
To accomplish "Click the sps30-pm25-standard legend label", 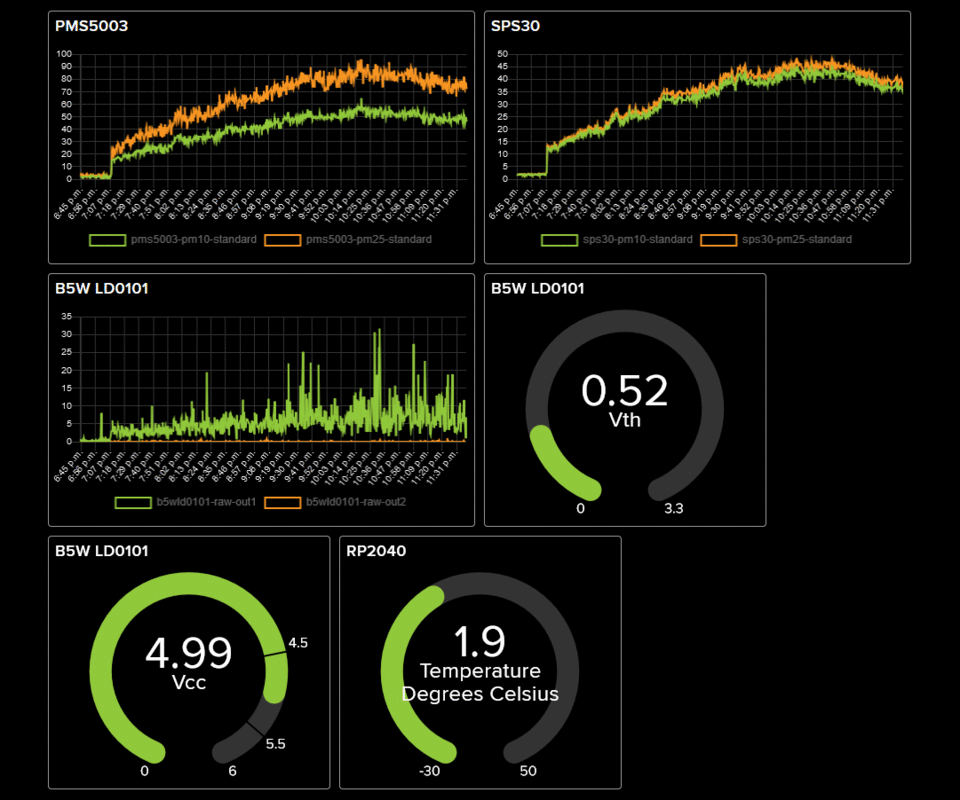I will [797, 239].
